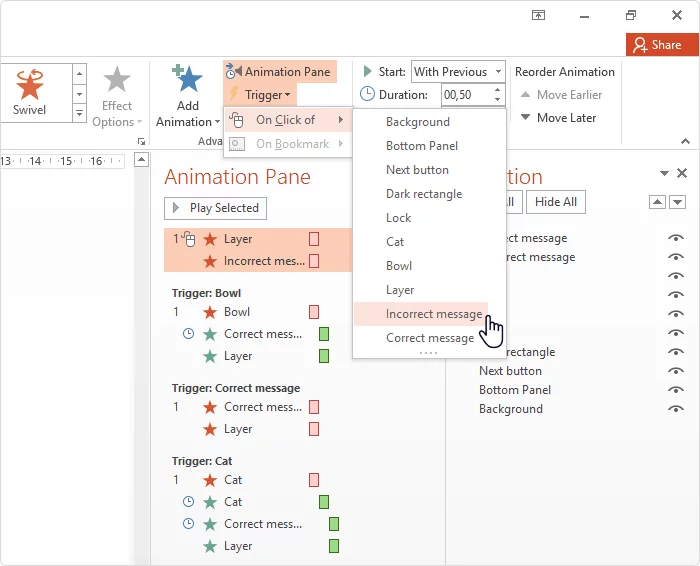Open Effect Options
The image size is (700, 566).
[x=117, y=96]
